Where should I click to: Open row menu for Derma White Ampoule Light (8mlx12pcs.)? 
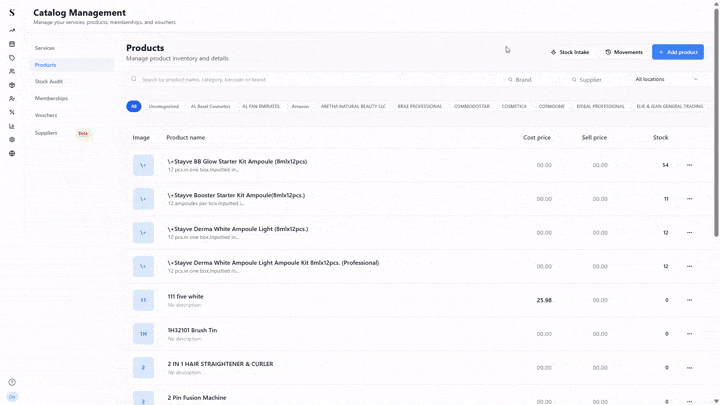click(689, 232)
